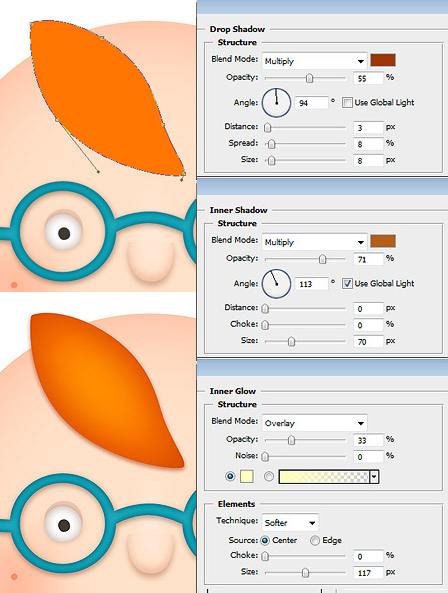Image resolution: width=448 pixels, height=593 pixels.
Task: Select Center as Inner Glow source
Action: [265, 540]
